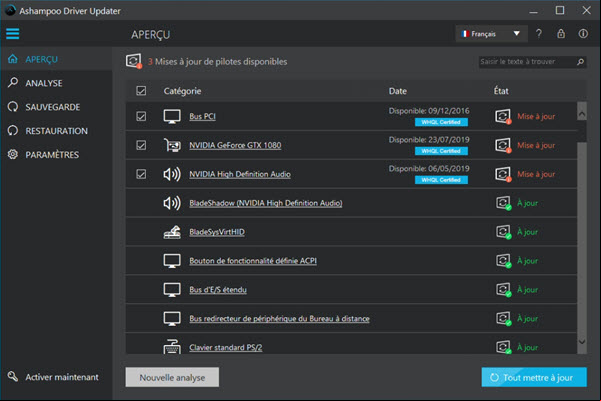The height and width of the screenshot is (401, 601).
Task: Uncheck the Bus PCI checkbox
Action: click(x=141, y=116)
